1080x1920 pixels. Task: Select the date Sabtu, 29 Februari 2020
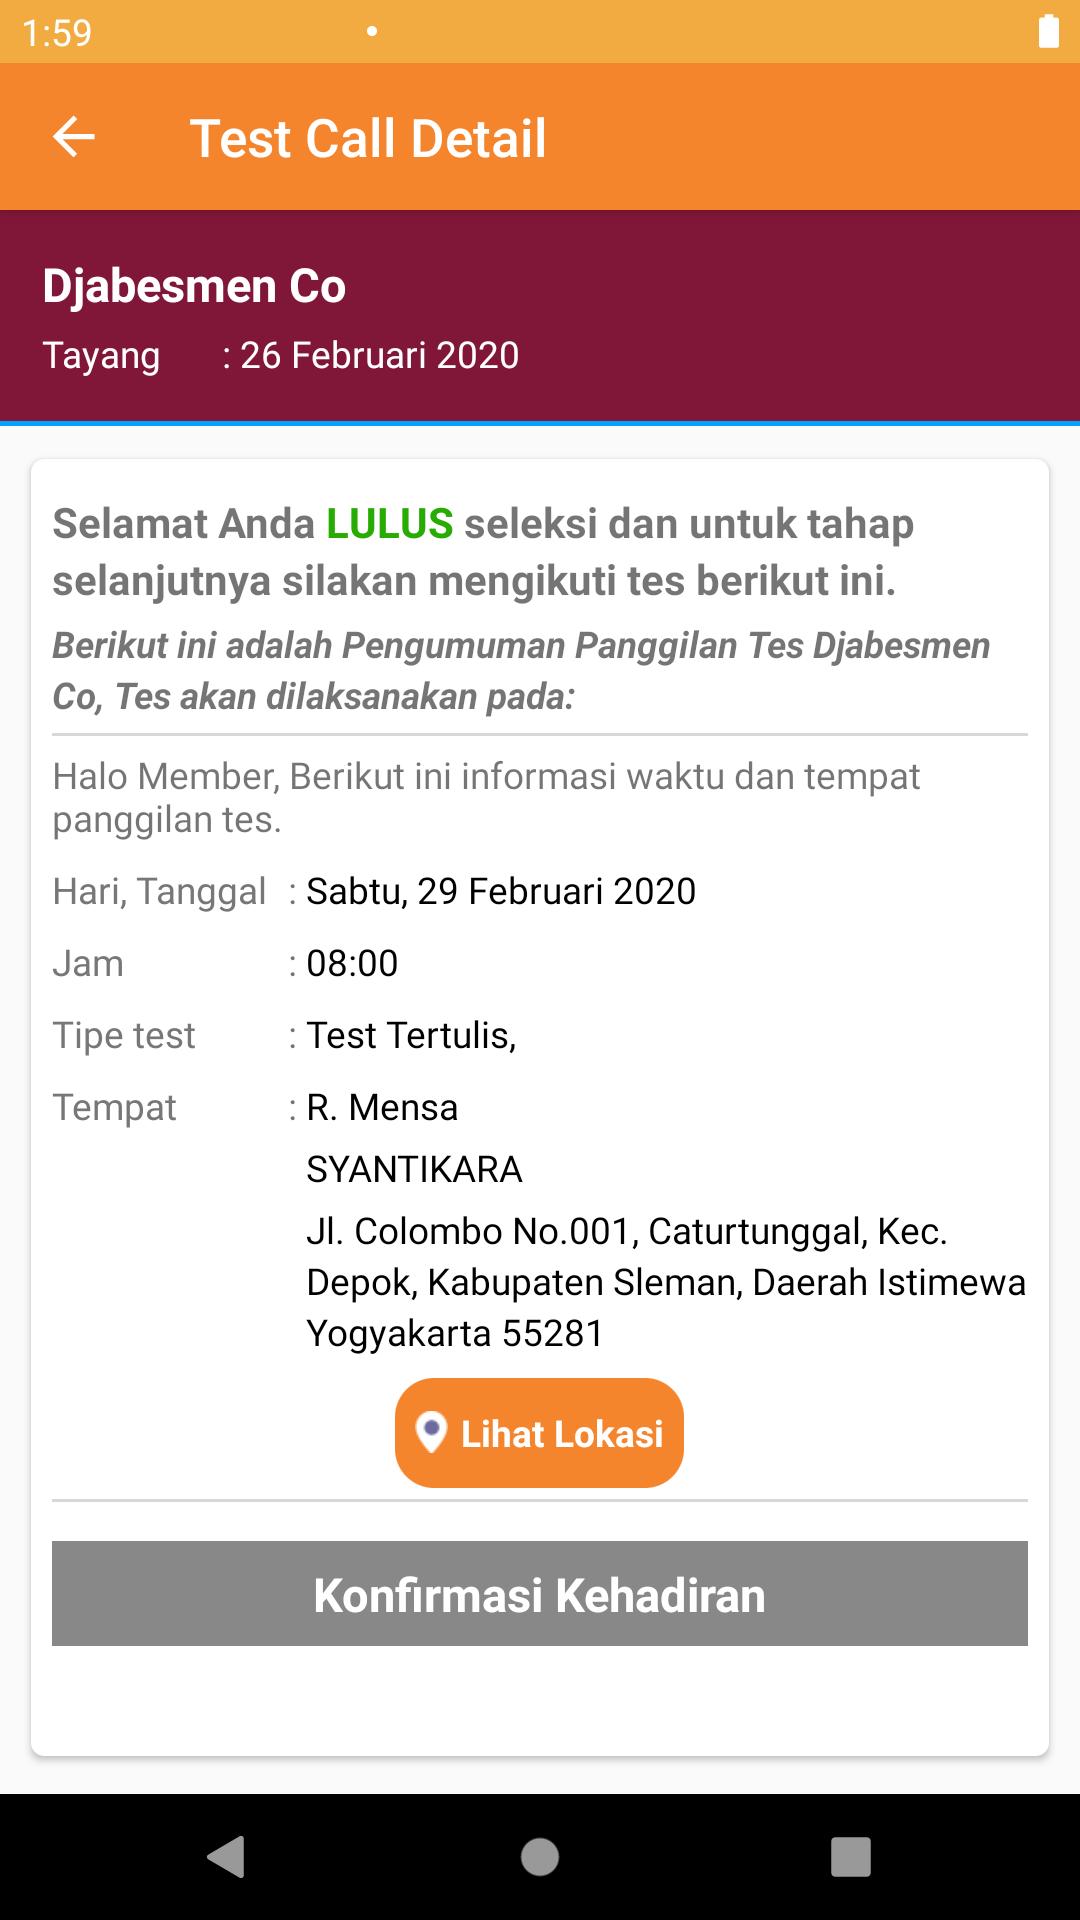(501, 891)
